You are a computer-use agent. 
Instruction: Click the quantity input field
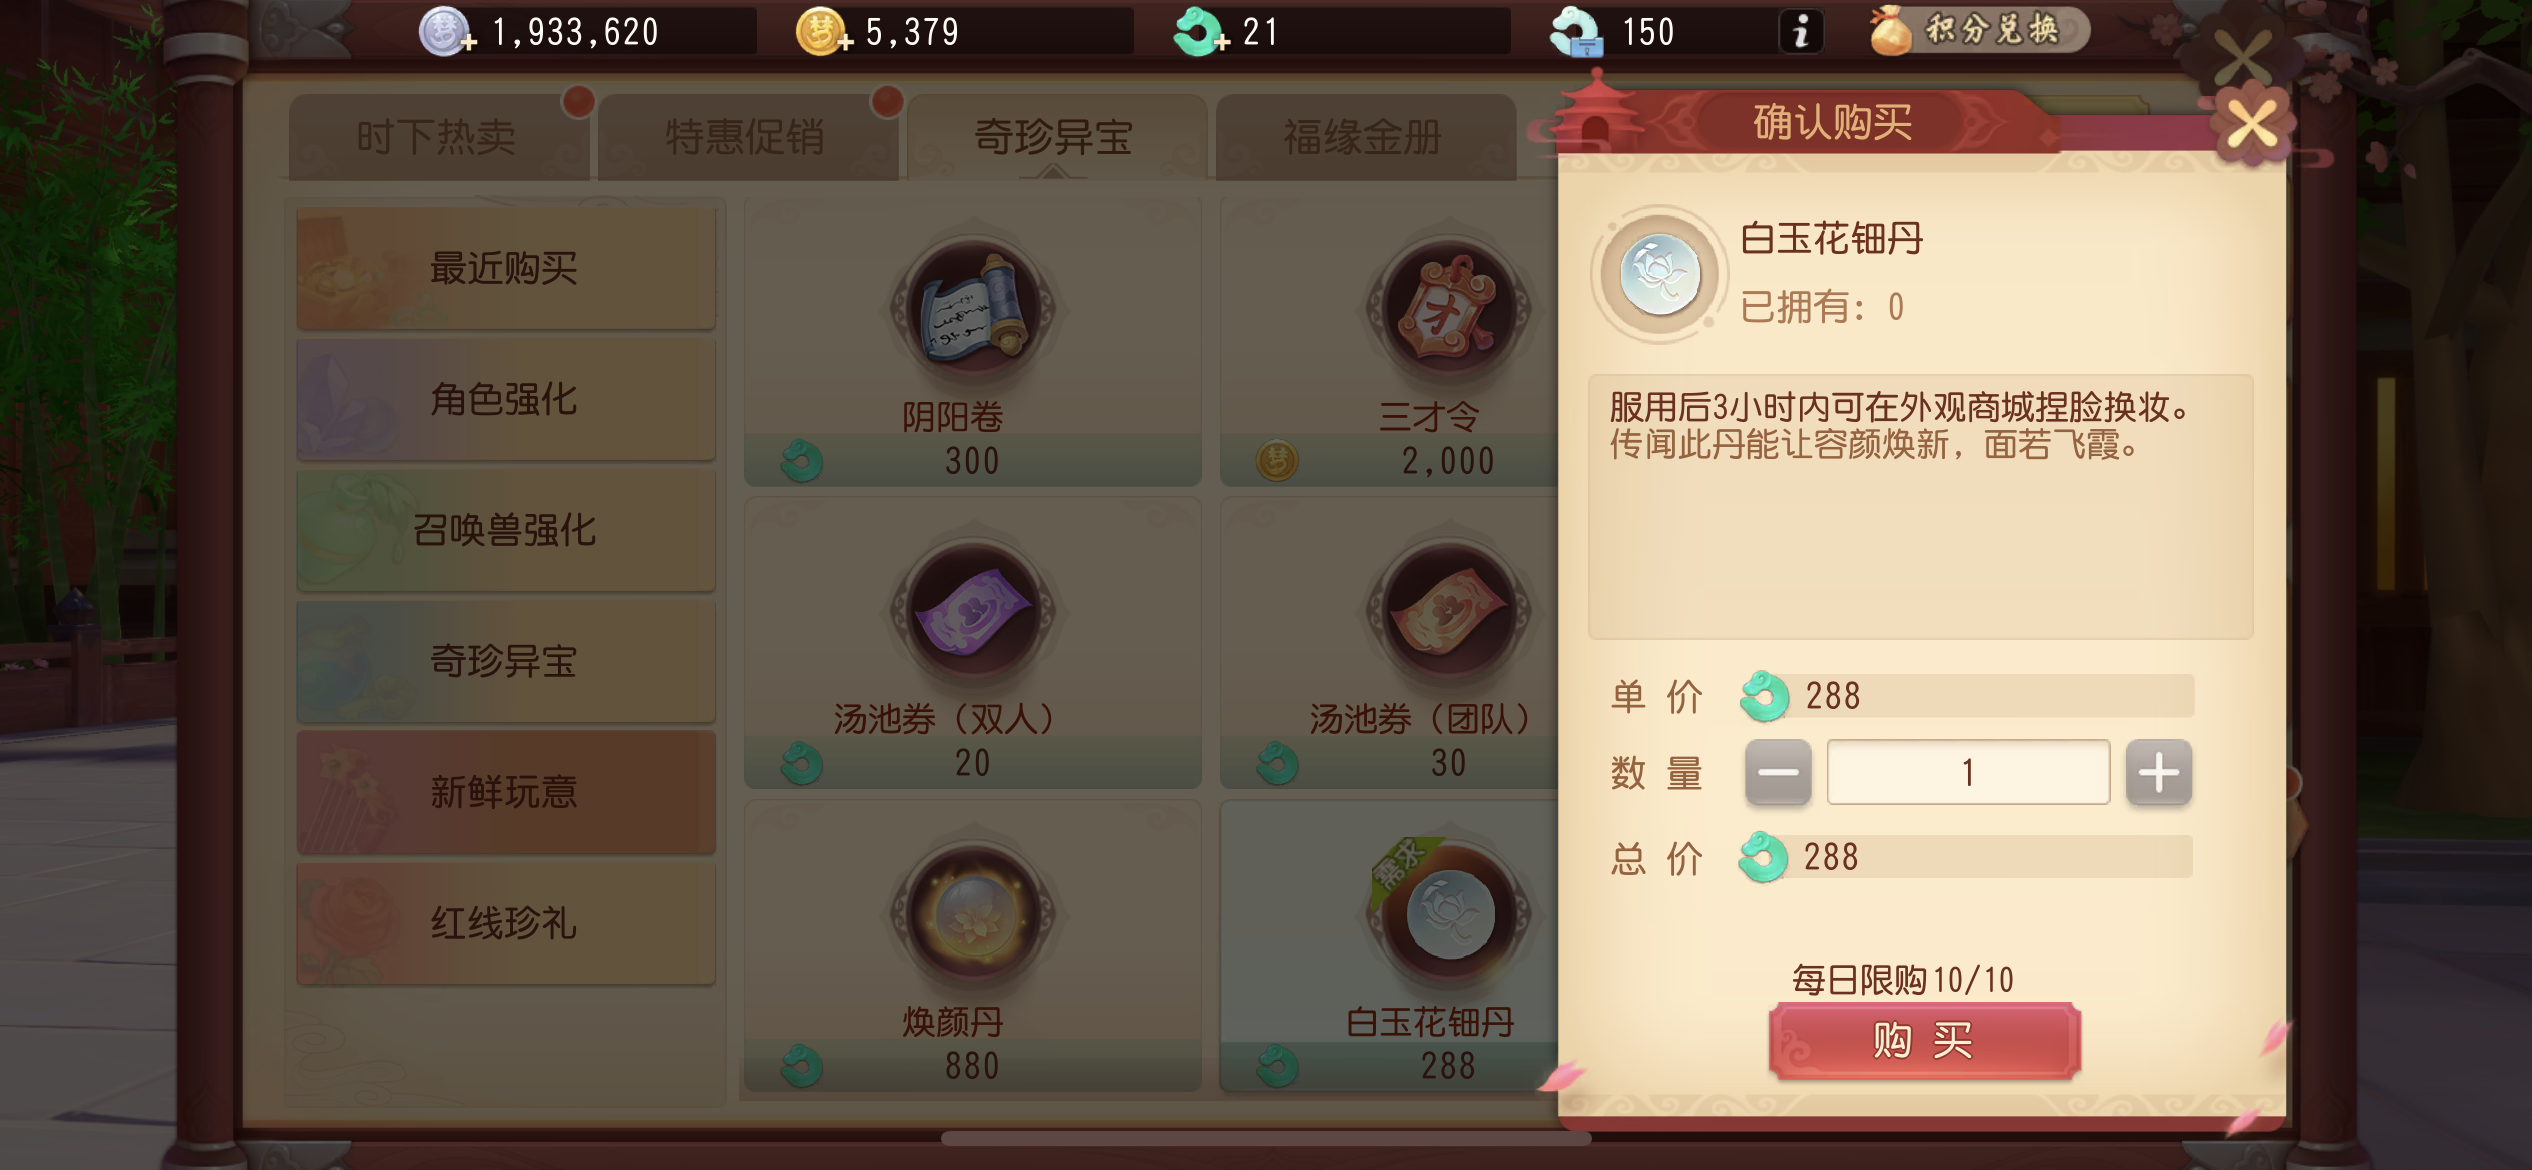1968,772
